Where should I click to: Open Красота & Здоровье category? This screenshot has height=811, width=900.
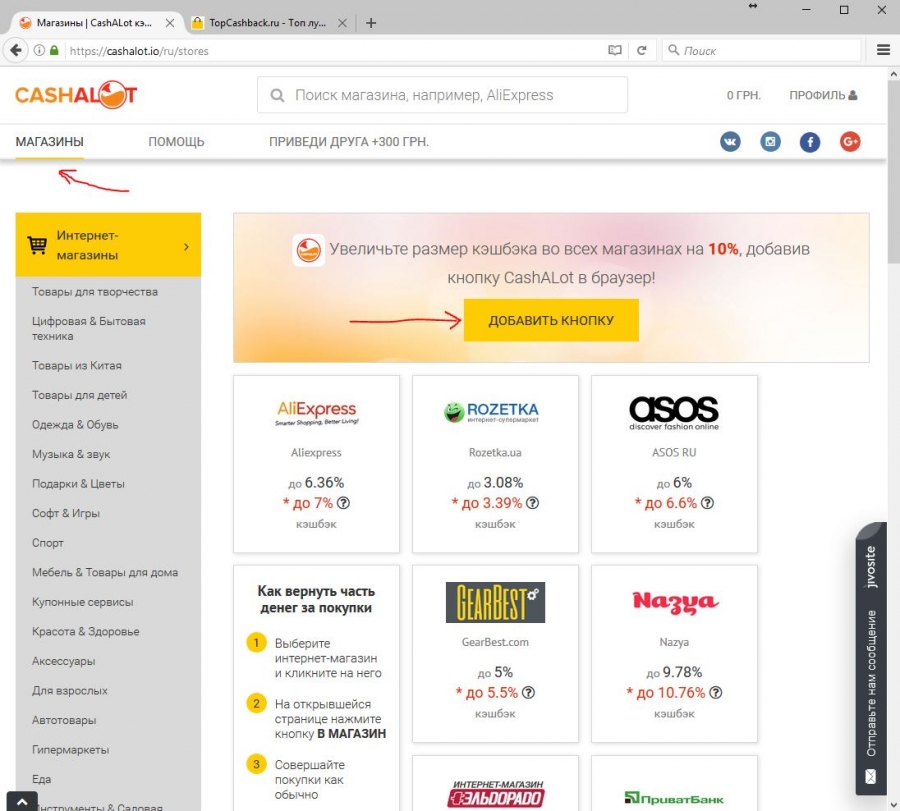click(x=86, y=631)
